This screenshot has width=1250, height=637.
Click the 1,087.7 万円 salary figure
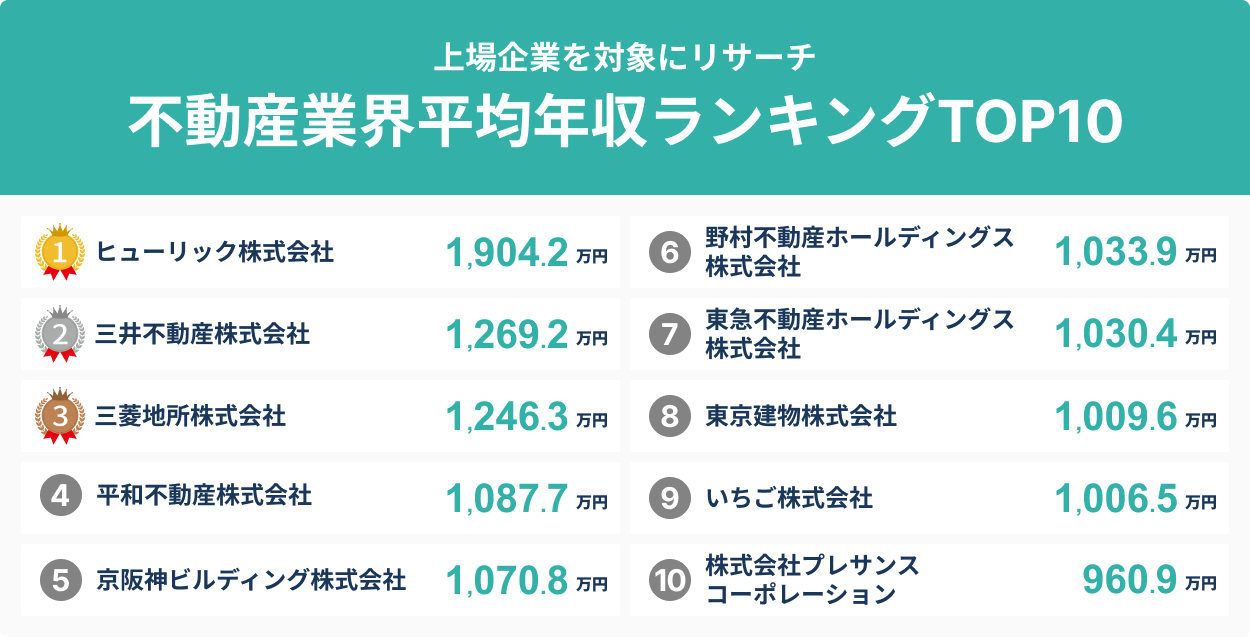click(x=527, y=497)
